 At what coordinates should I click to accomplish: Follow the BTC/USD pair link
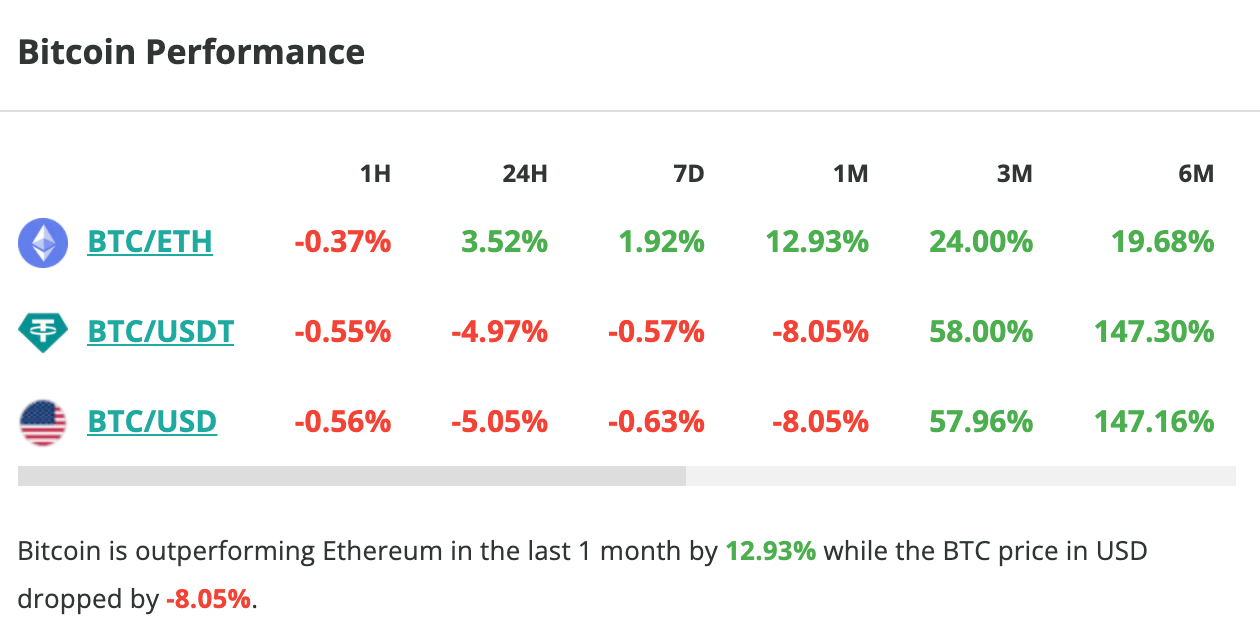152,422
